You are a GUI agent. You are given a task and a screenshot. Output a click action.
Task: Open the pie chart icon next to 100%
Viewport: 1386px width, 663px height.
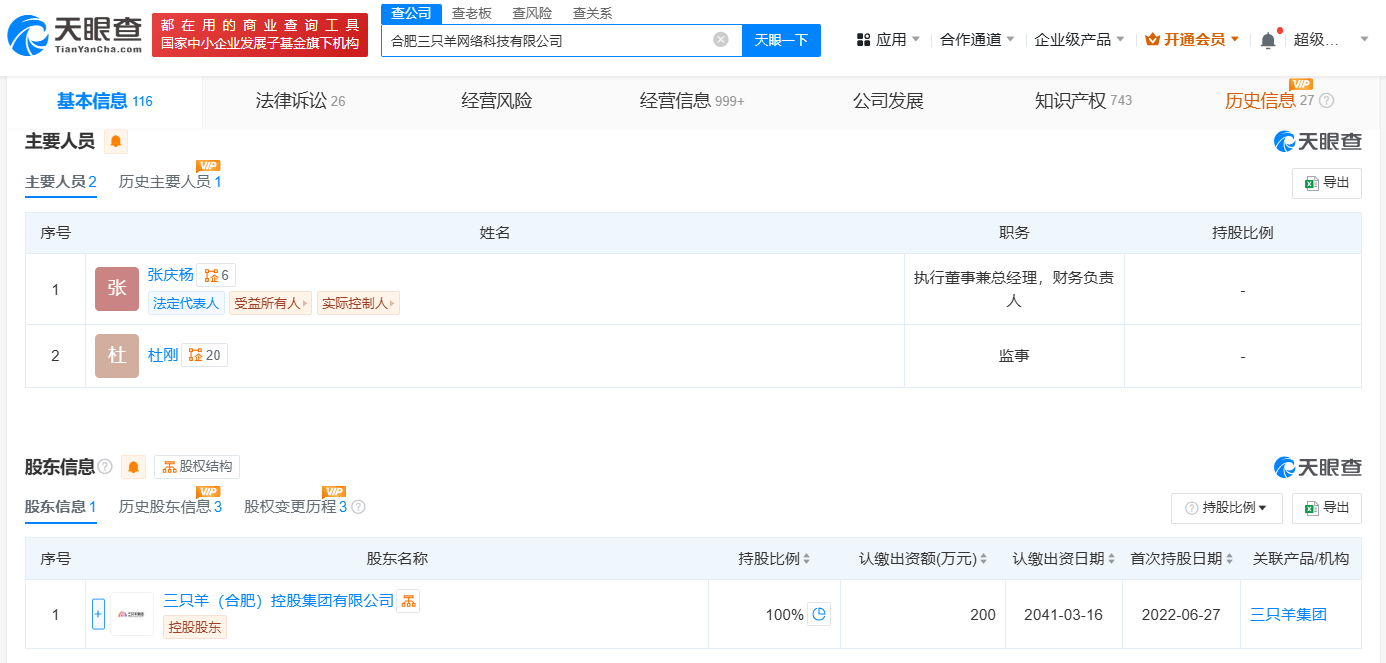click(819, 614)
